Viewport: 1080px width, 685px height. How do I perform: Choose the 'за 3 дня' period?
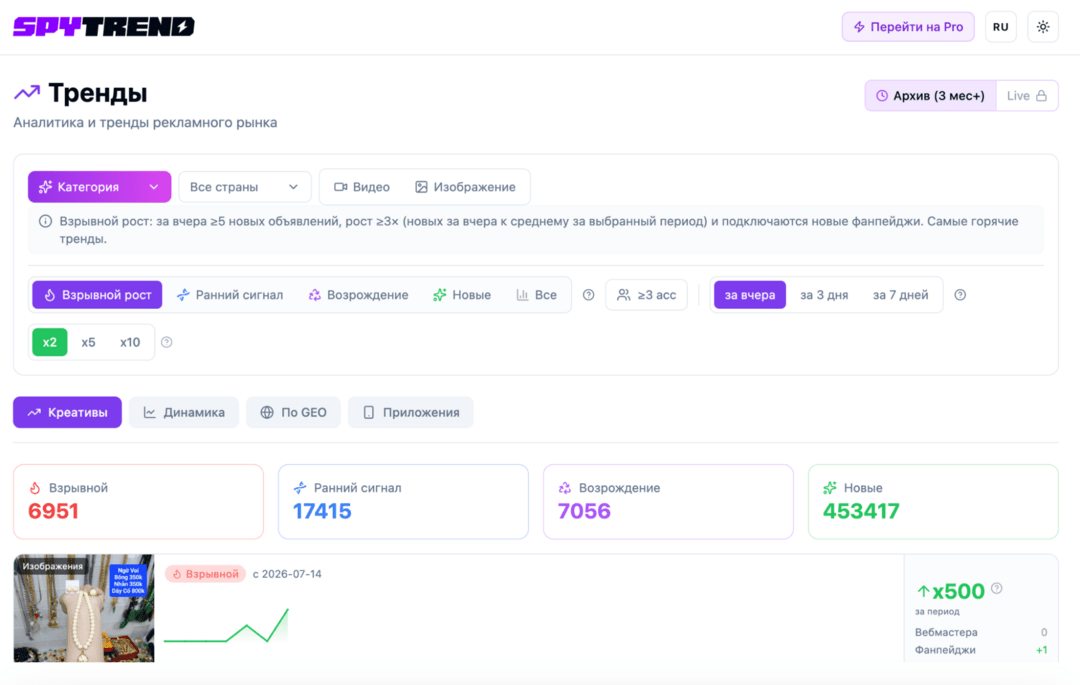click(824, 295)
